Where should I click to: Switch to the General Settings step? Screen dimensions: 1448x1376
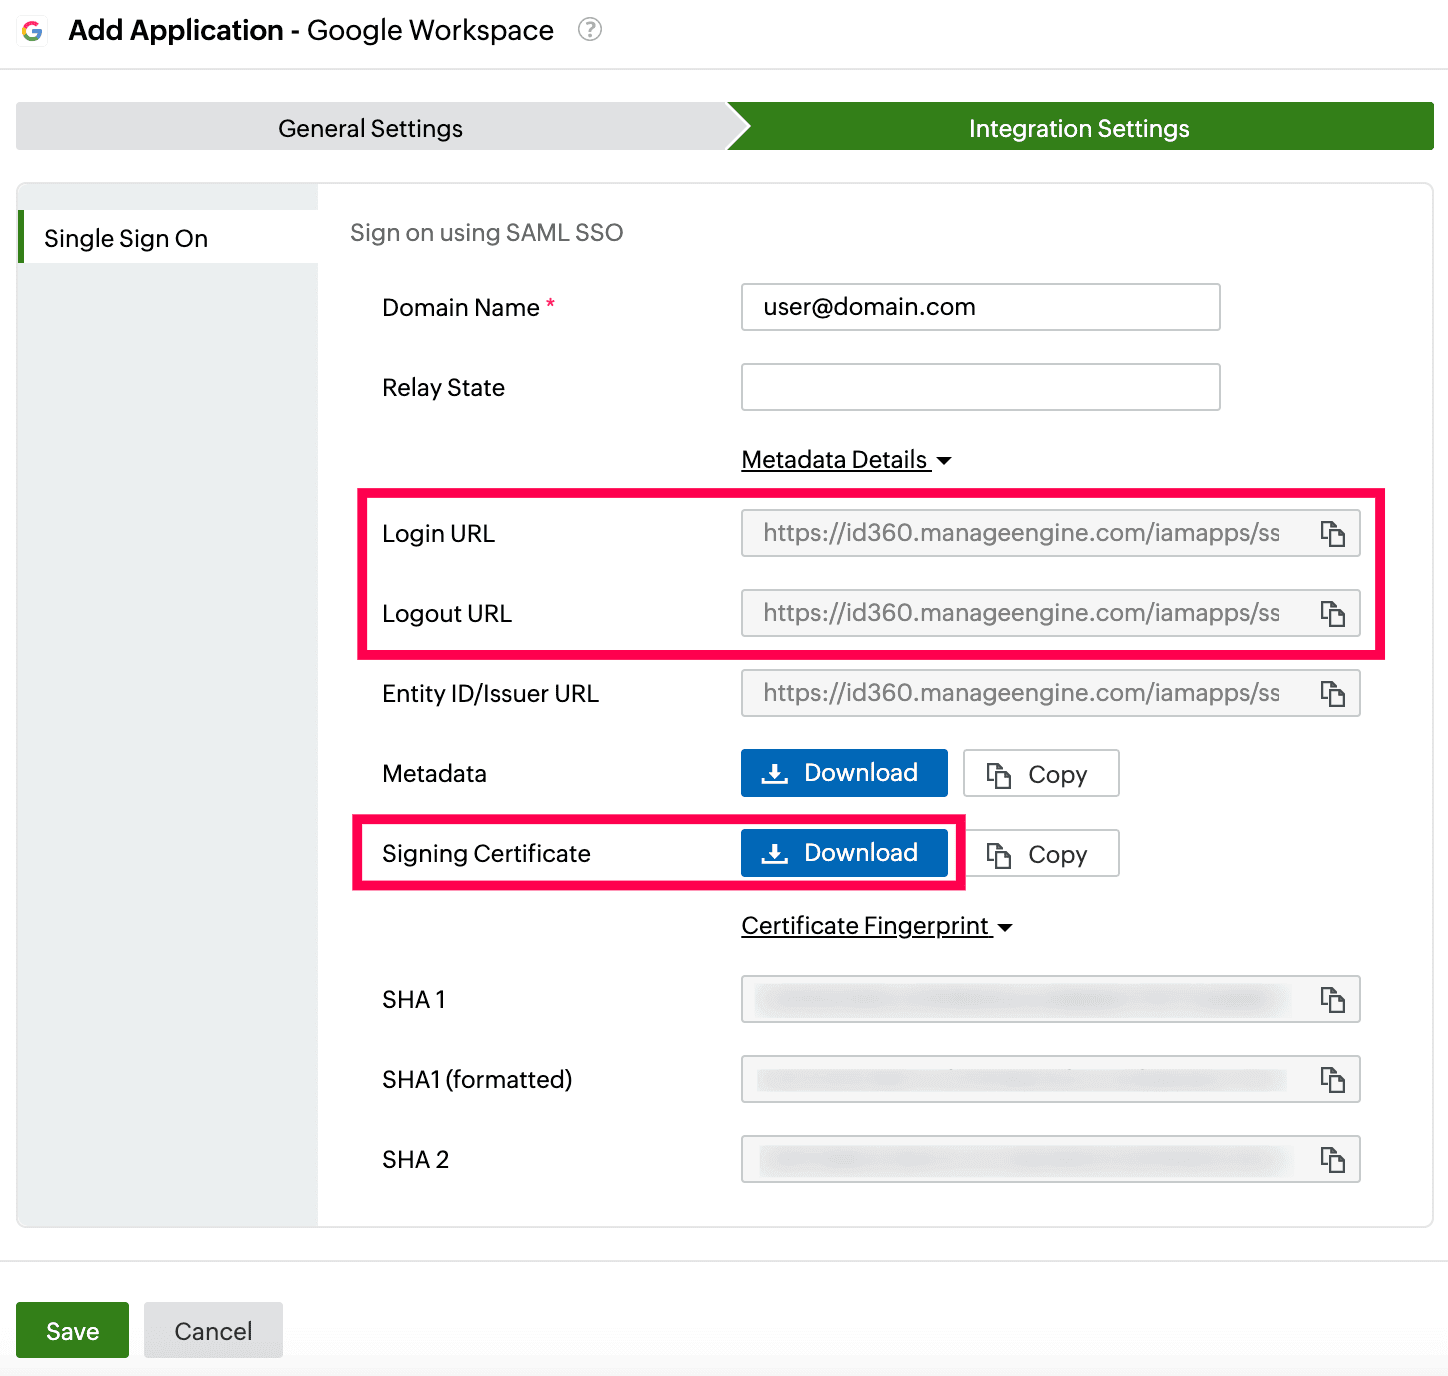(370, 128)
